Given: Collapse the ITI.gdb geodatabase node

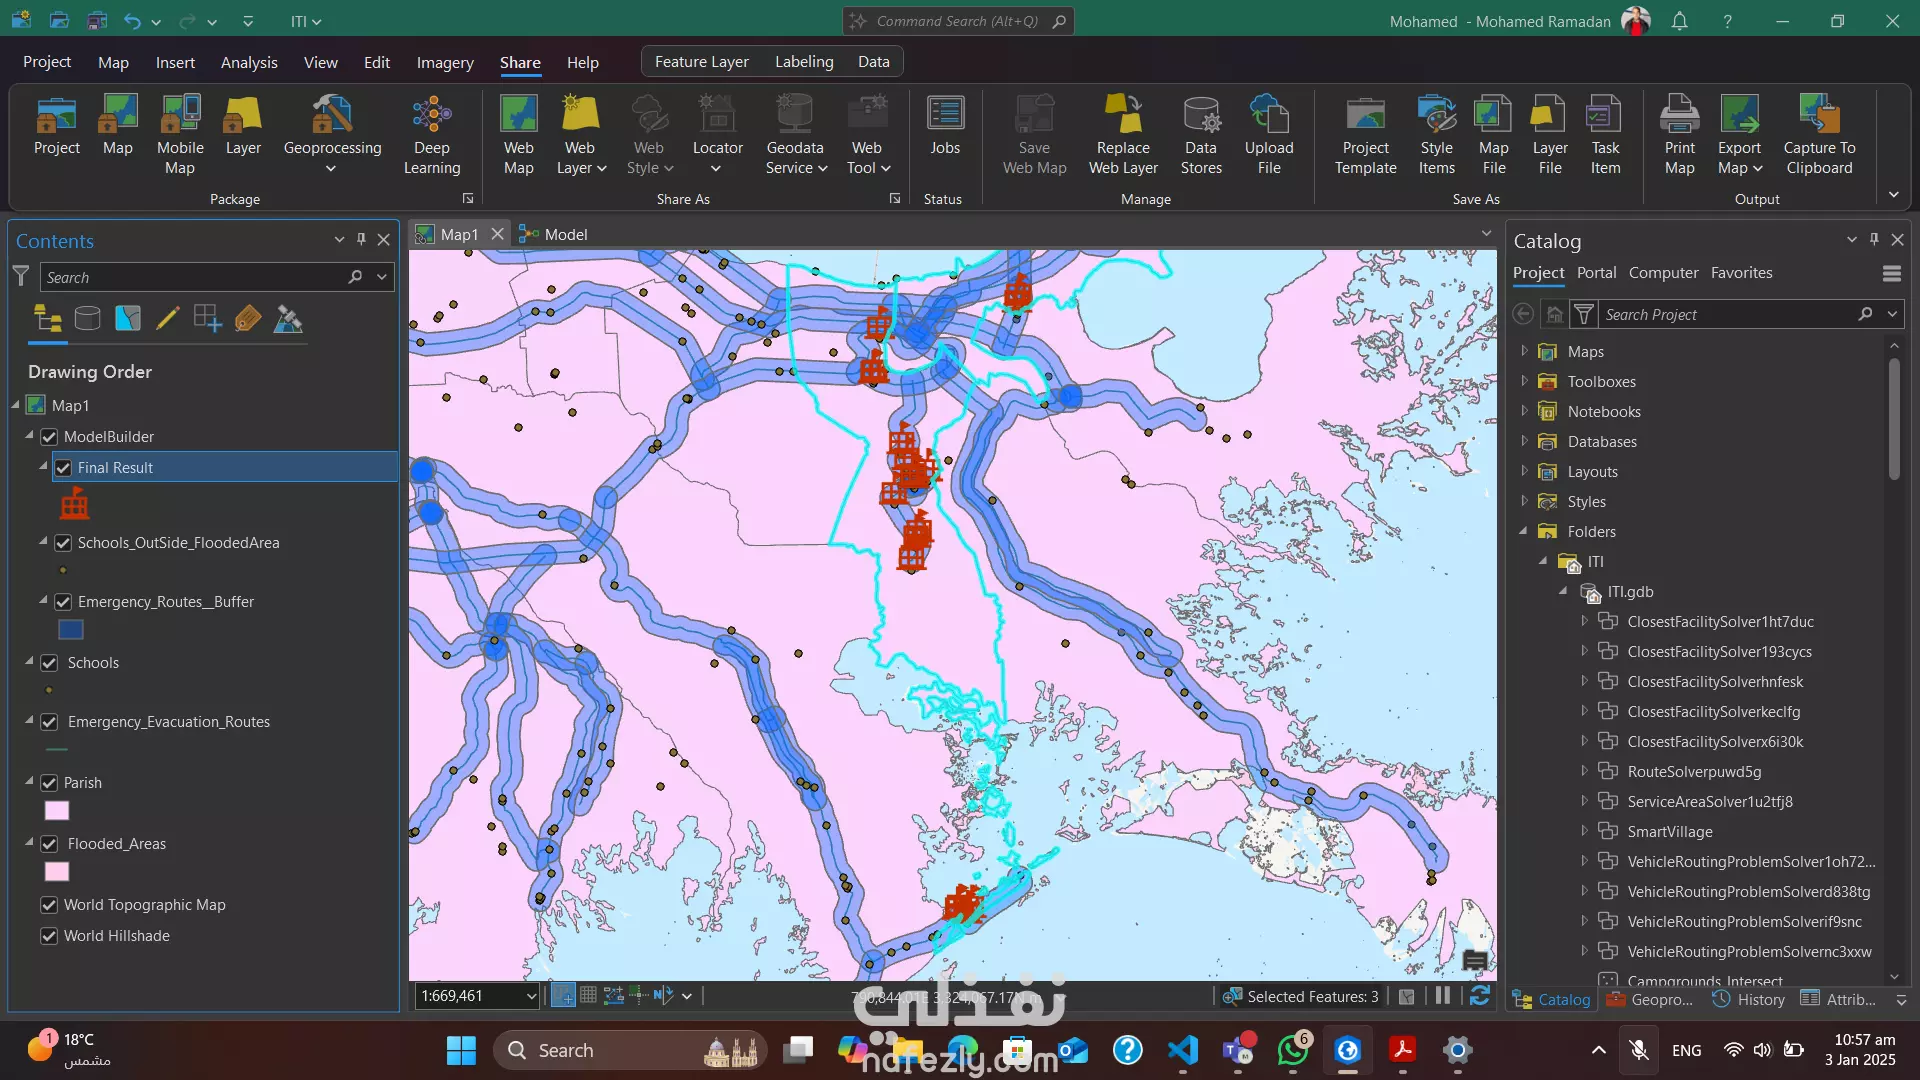Looking at the screenshot, I should tap(1562, 591).
